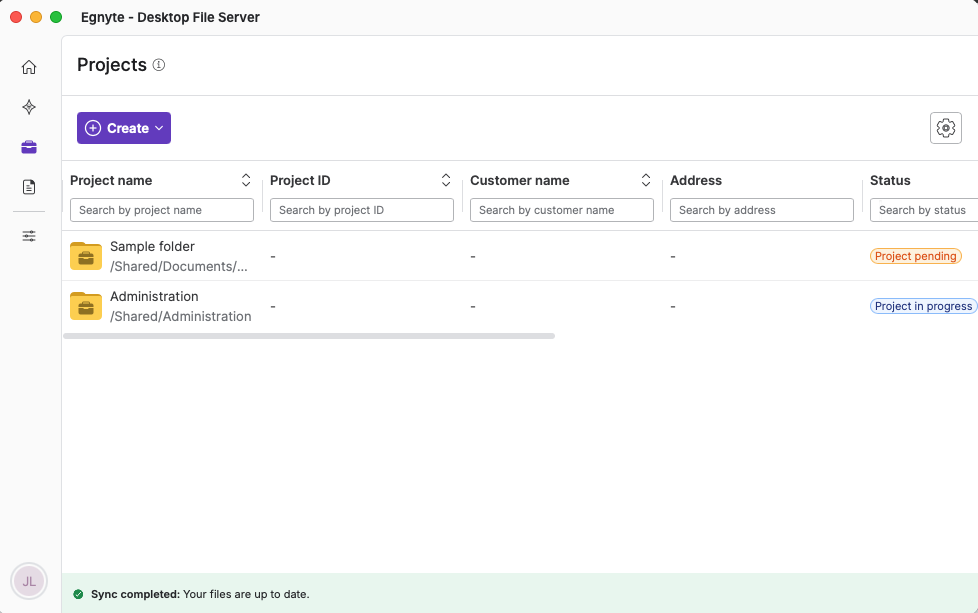Select the Search by address field
Image resolution: width=978 pixels, height=613 pixels.
tap(762, 210)
